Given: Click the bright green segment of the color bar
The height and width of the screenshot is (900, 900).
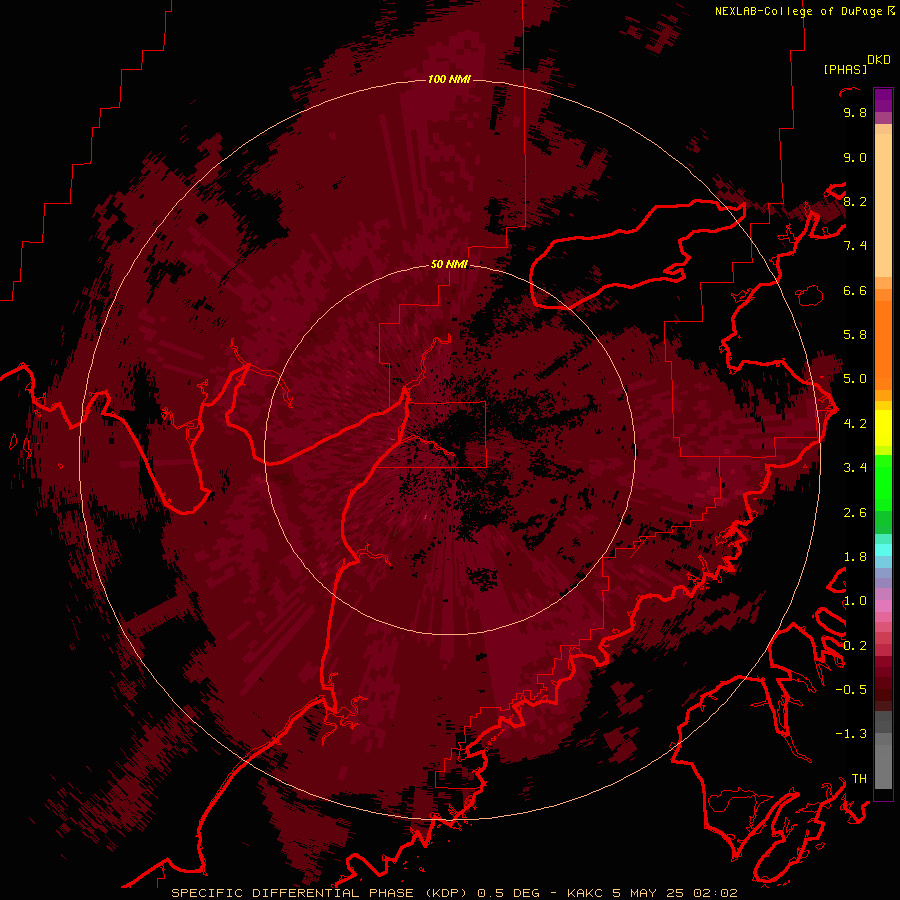Looking at the screenshot, I should coord(883,483).
